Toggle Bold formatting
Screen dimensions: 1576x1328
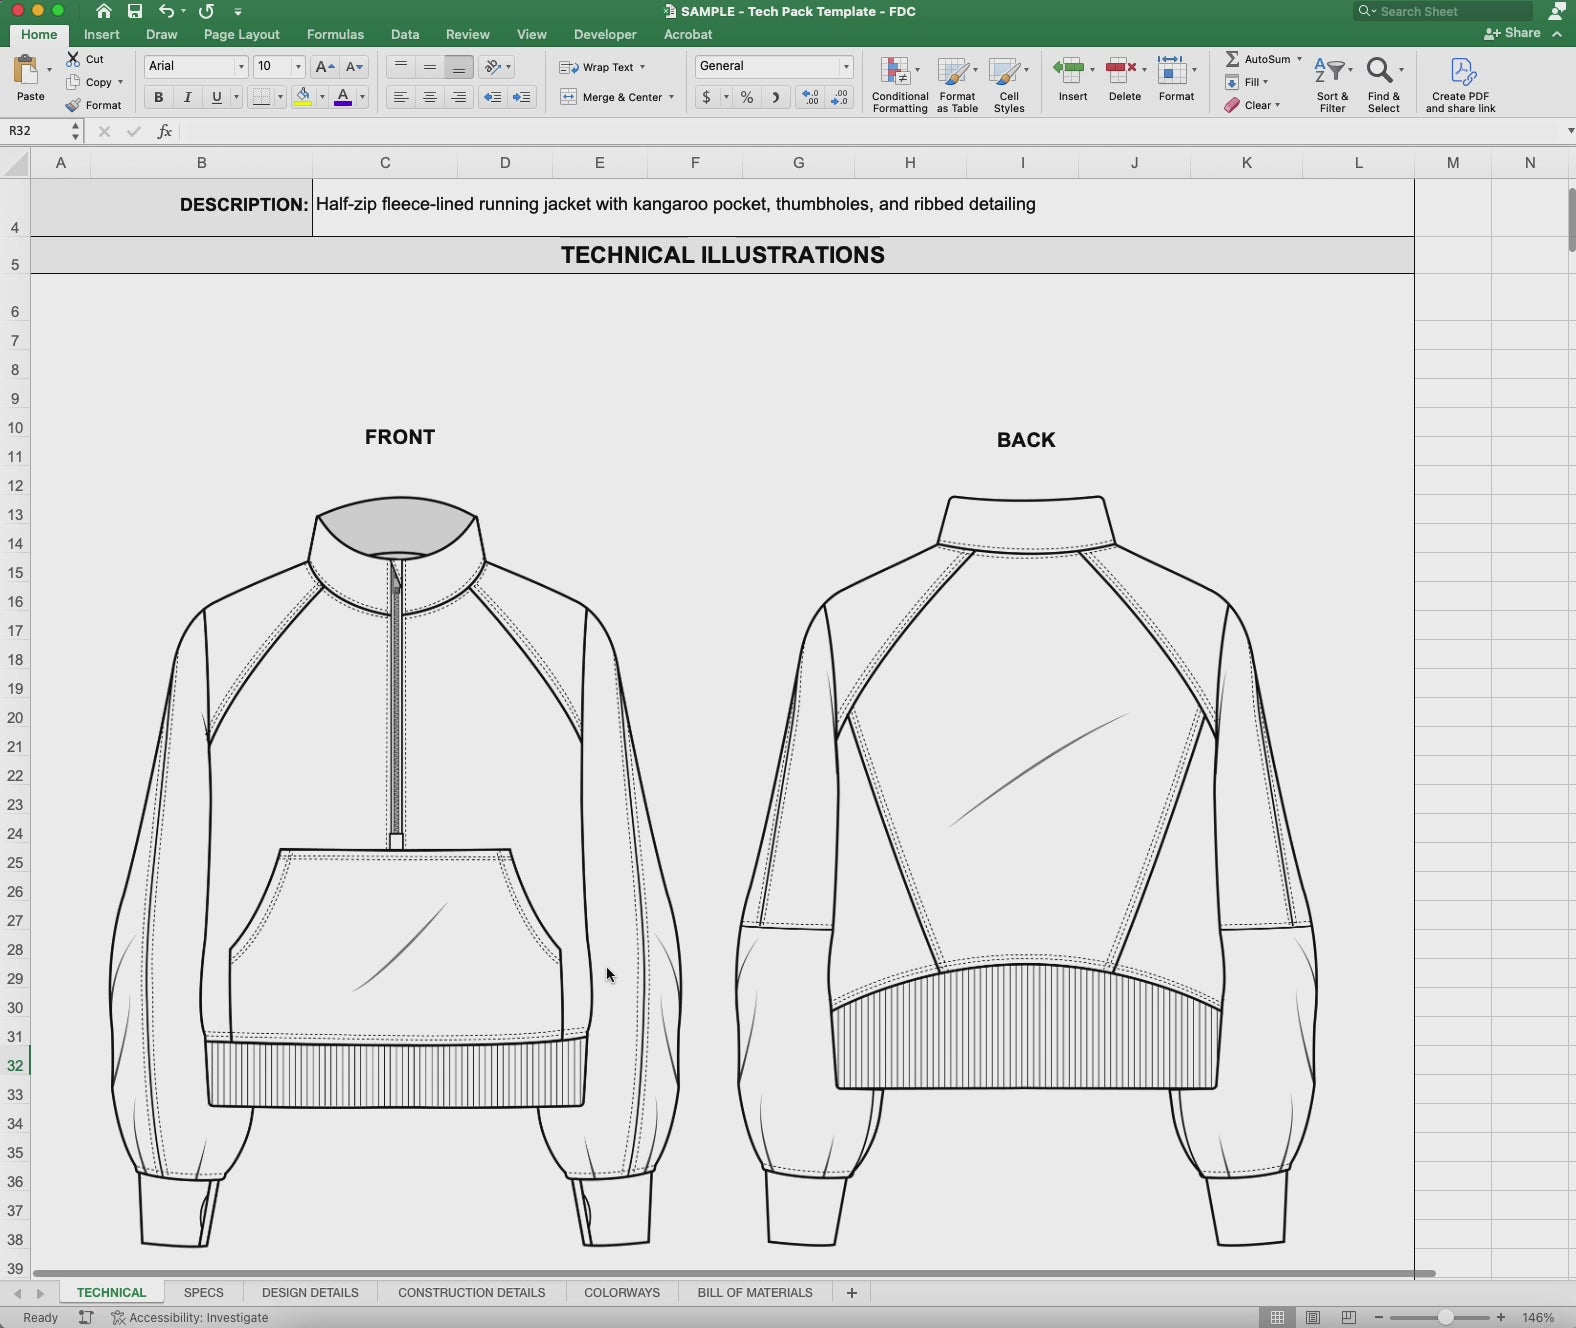[158, 97]
